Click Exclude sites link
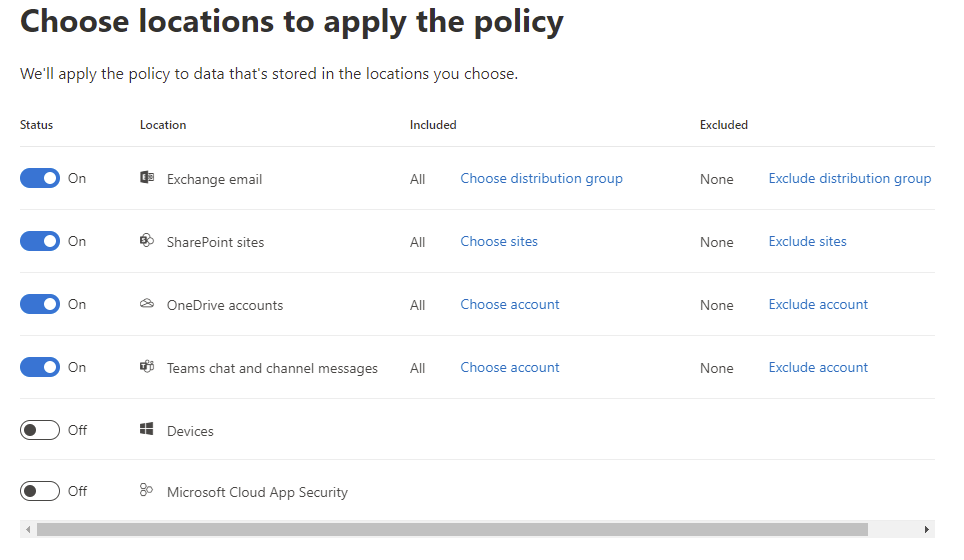This screenshot has height=560, width=964. point(807,241)
